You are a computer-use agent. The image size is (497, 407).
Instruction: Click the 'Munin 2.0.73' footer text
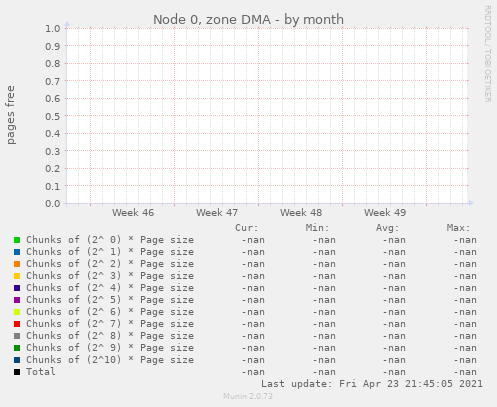pyautogui.click(x=248, y=396)
